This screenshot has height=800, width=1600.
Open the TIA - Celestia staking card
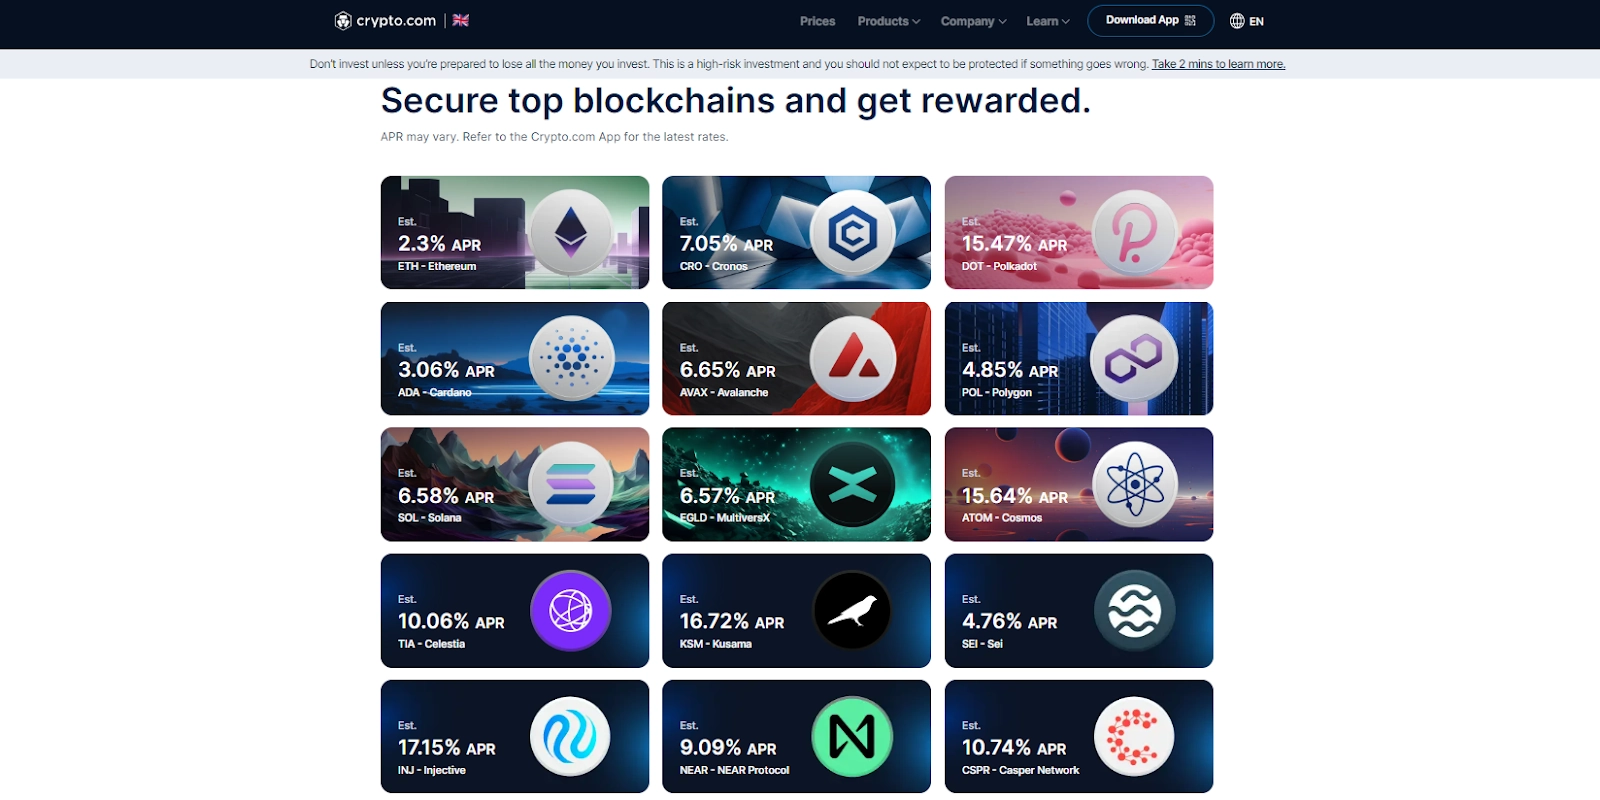click(x=514, y=611)
